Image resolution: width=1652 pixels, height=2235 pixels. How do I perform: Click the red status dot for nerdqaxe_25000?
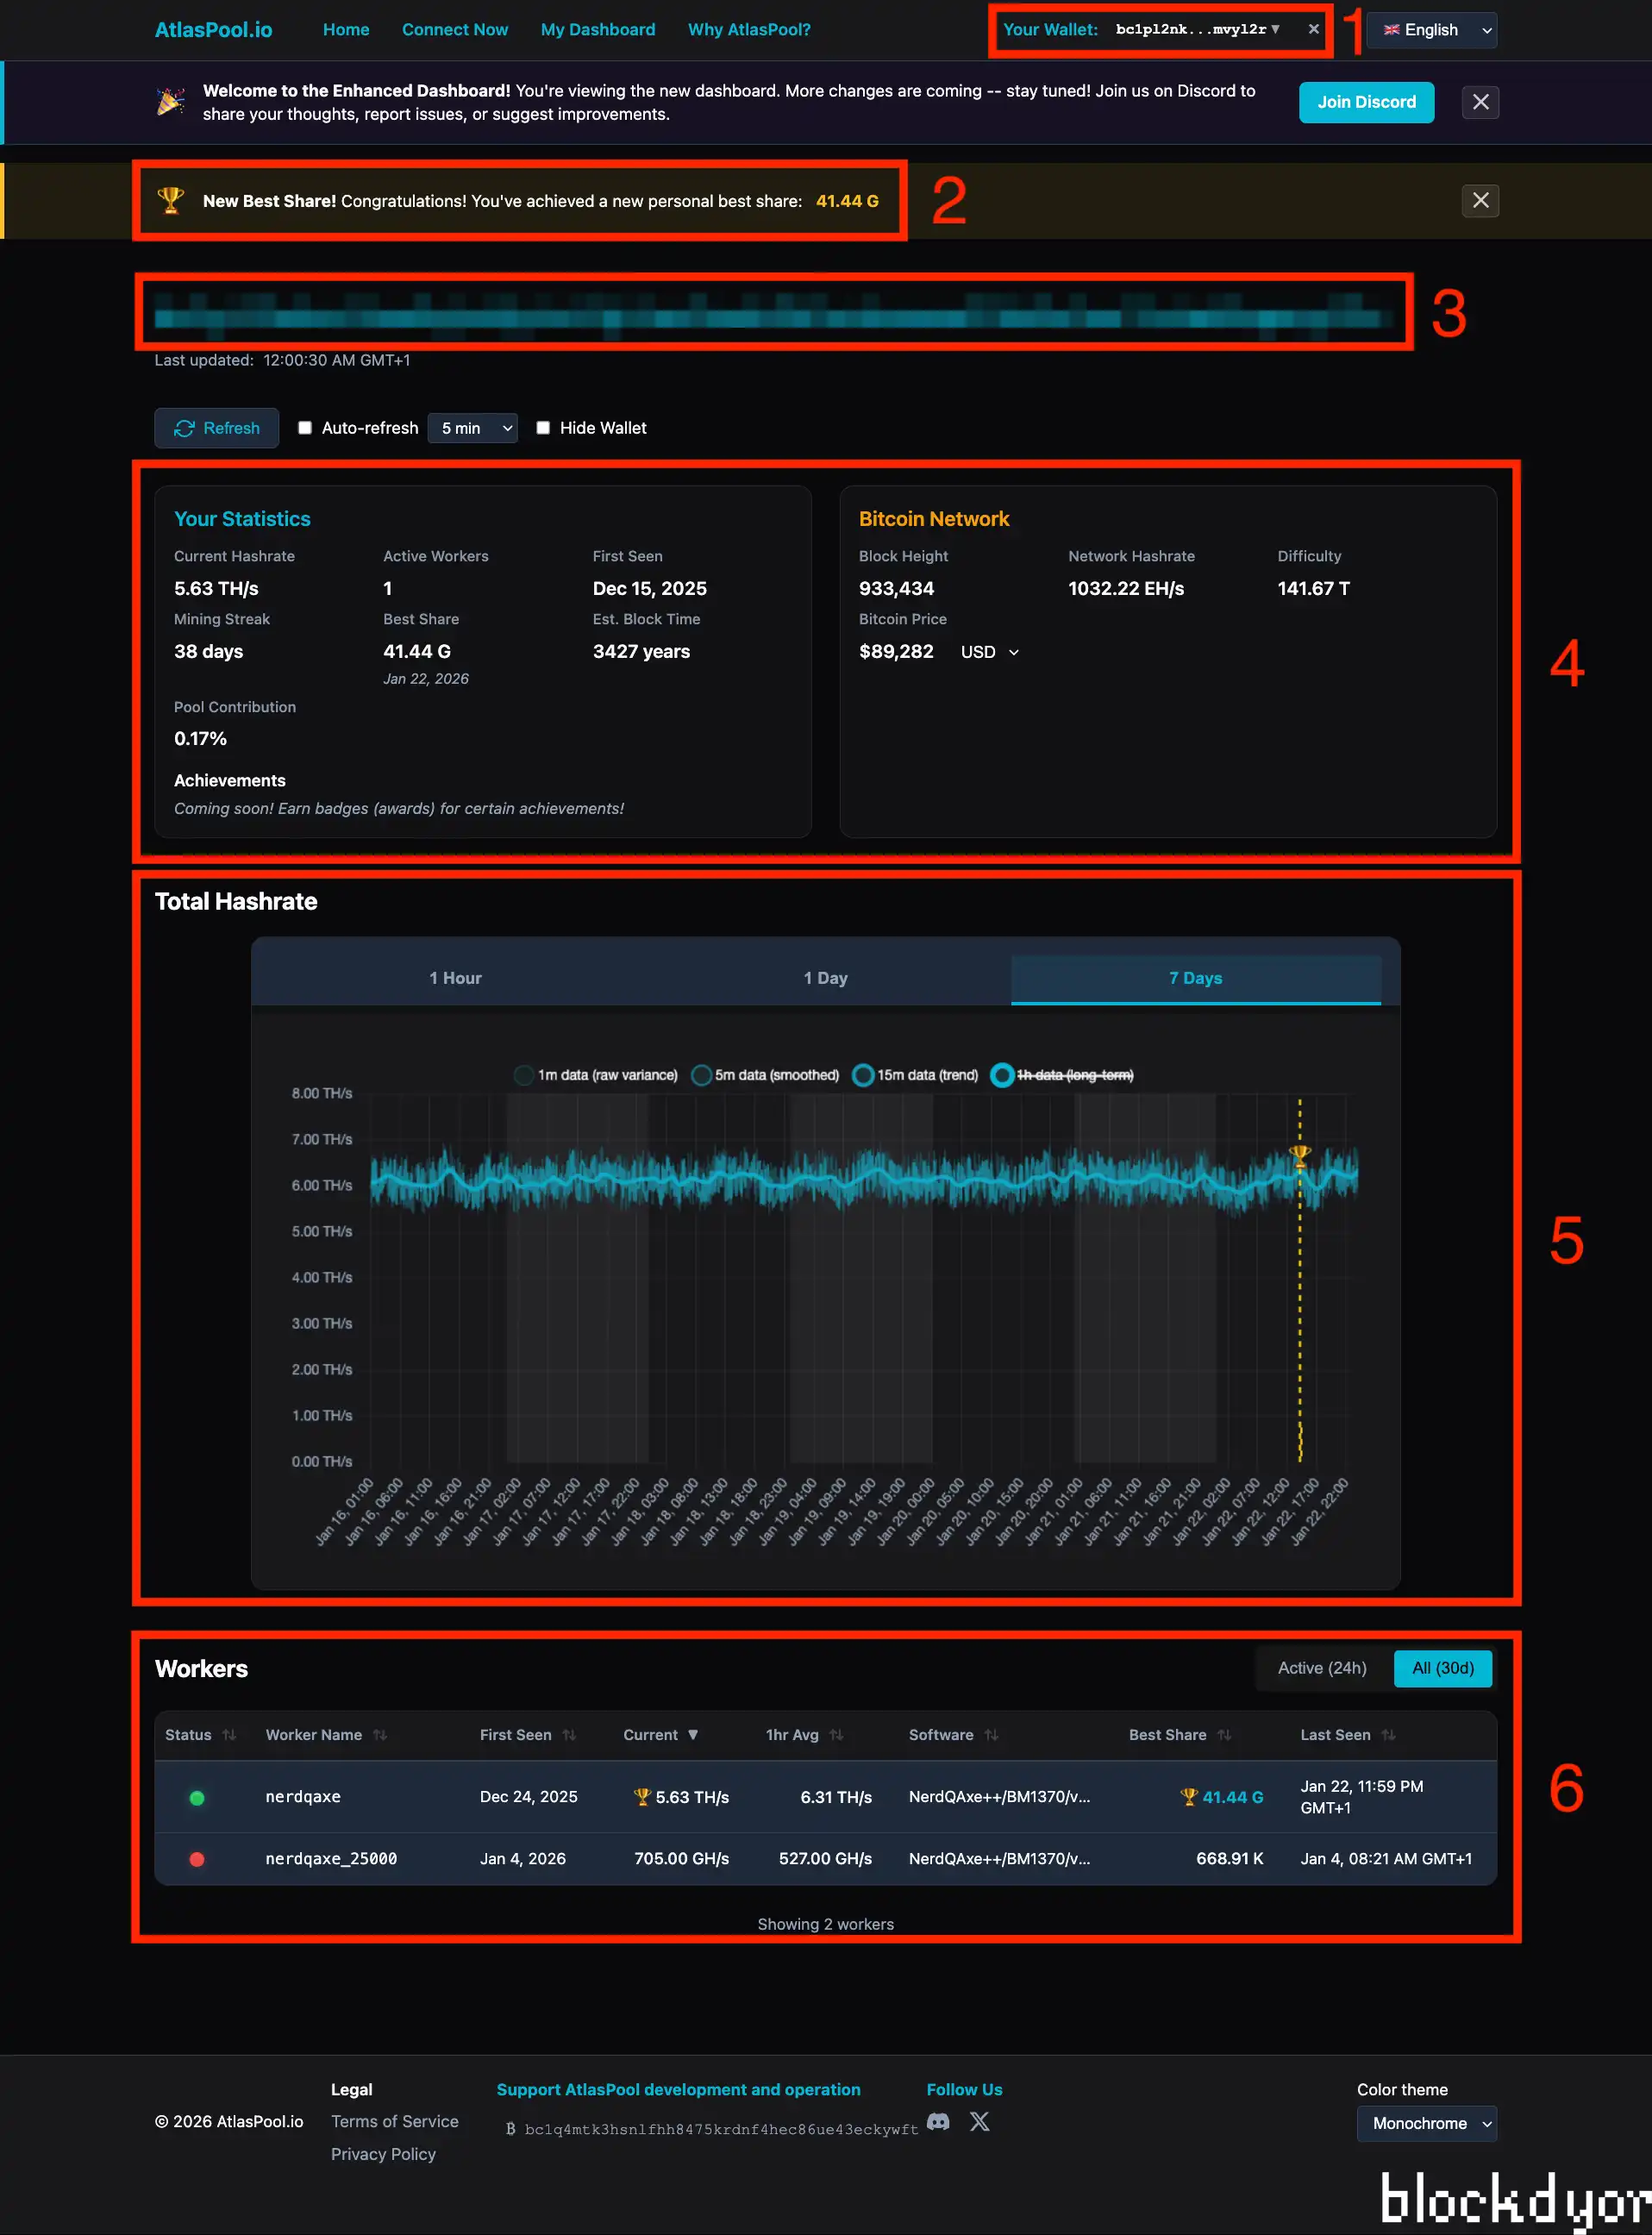coord(197,1858)
